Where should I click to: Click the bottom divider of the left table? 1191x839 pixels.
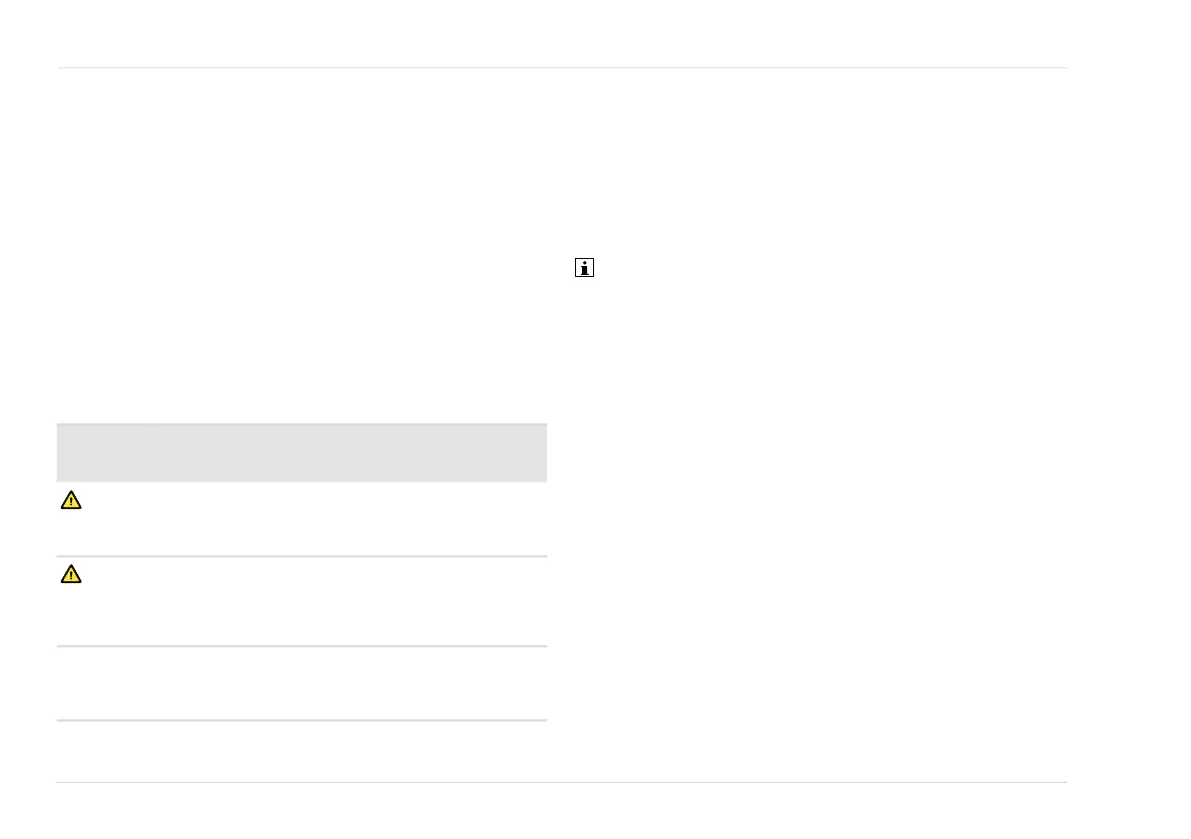pos(302,720)
